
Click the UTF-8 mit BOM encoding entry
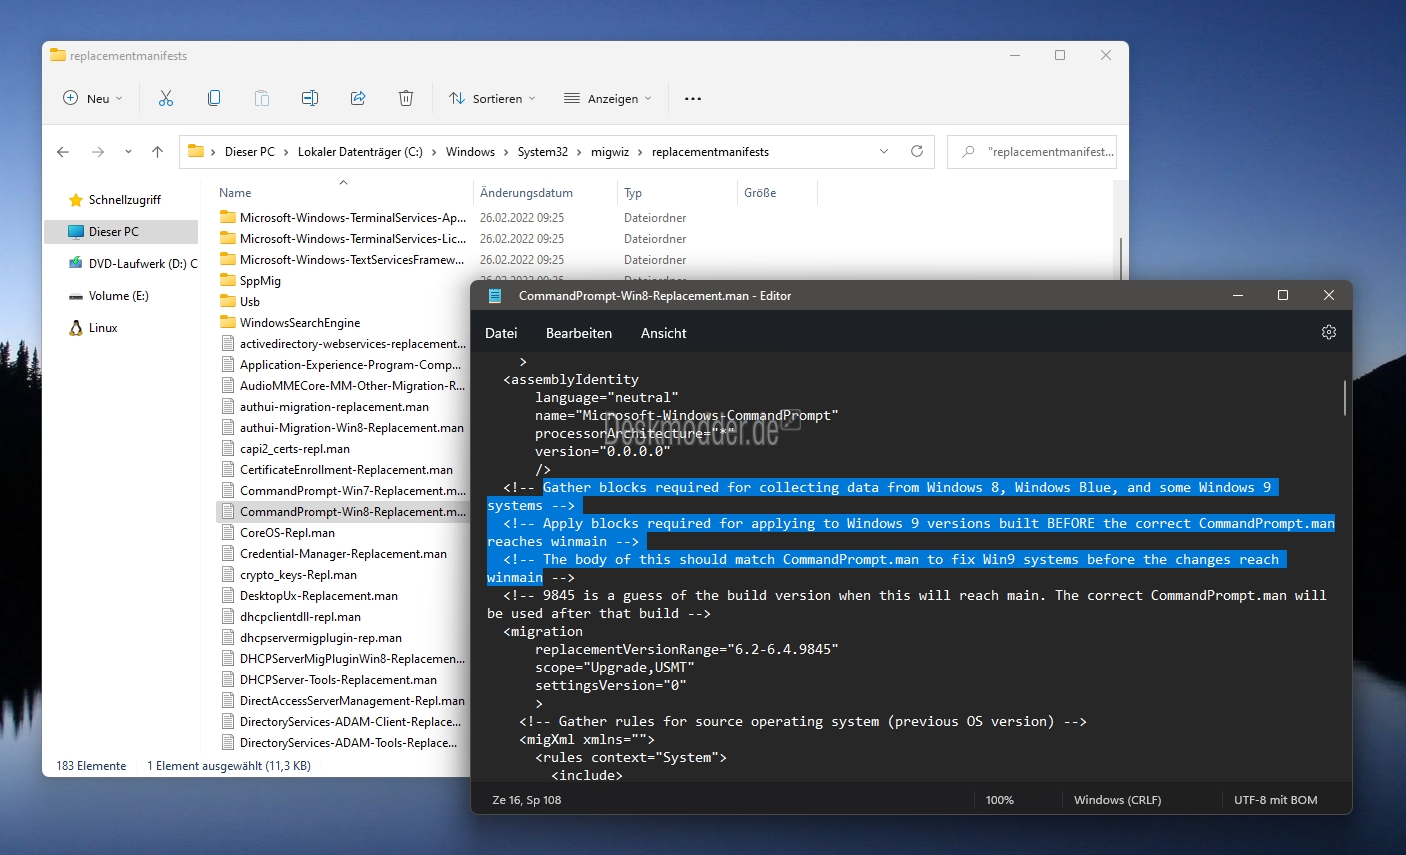(x=1276, y=800)
